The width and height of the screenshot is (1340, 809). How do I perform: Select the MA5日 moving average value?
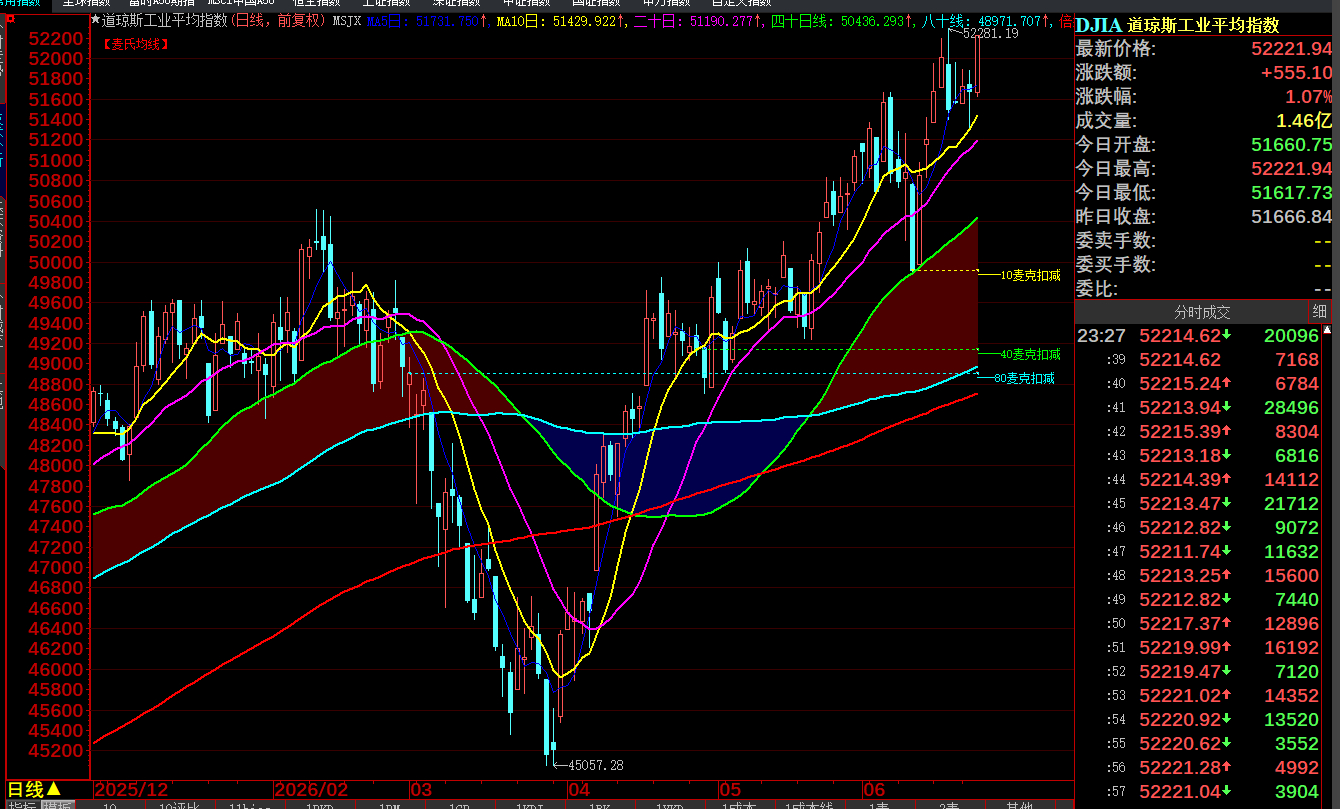427,20
